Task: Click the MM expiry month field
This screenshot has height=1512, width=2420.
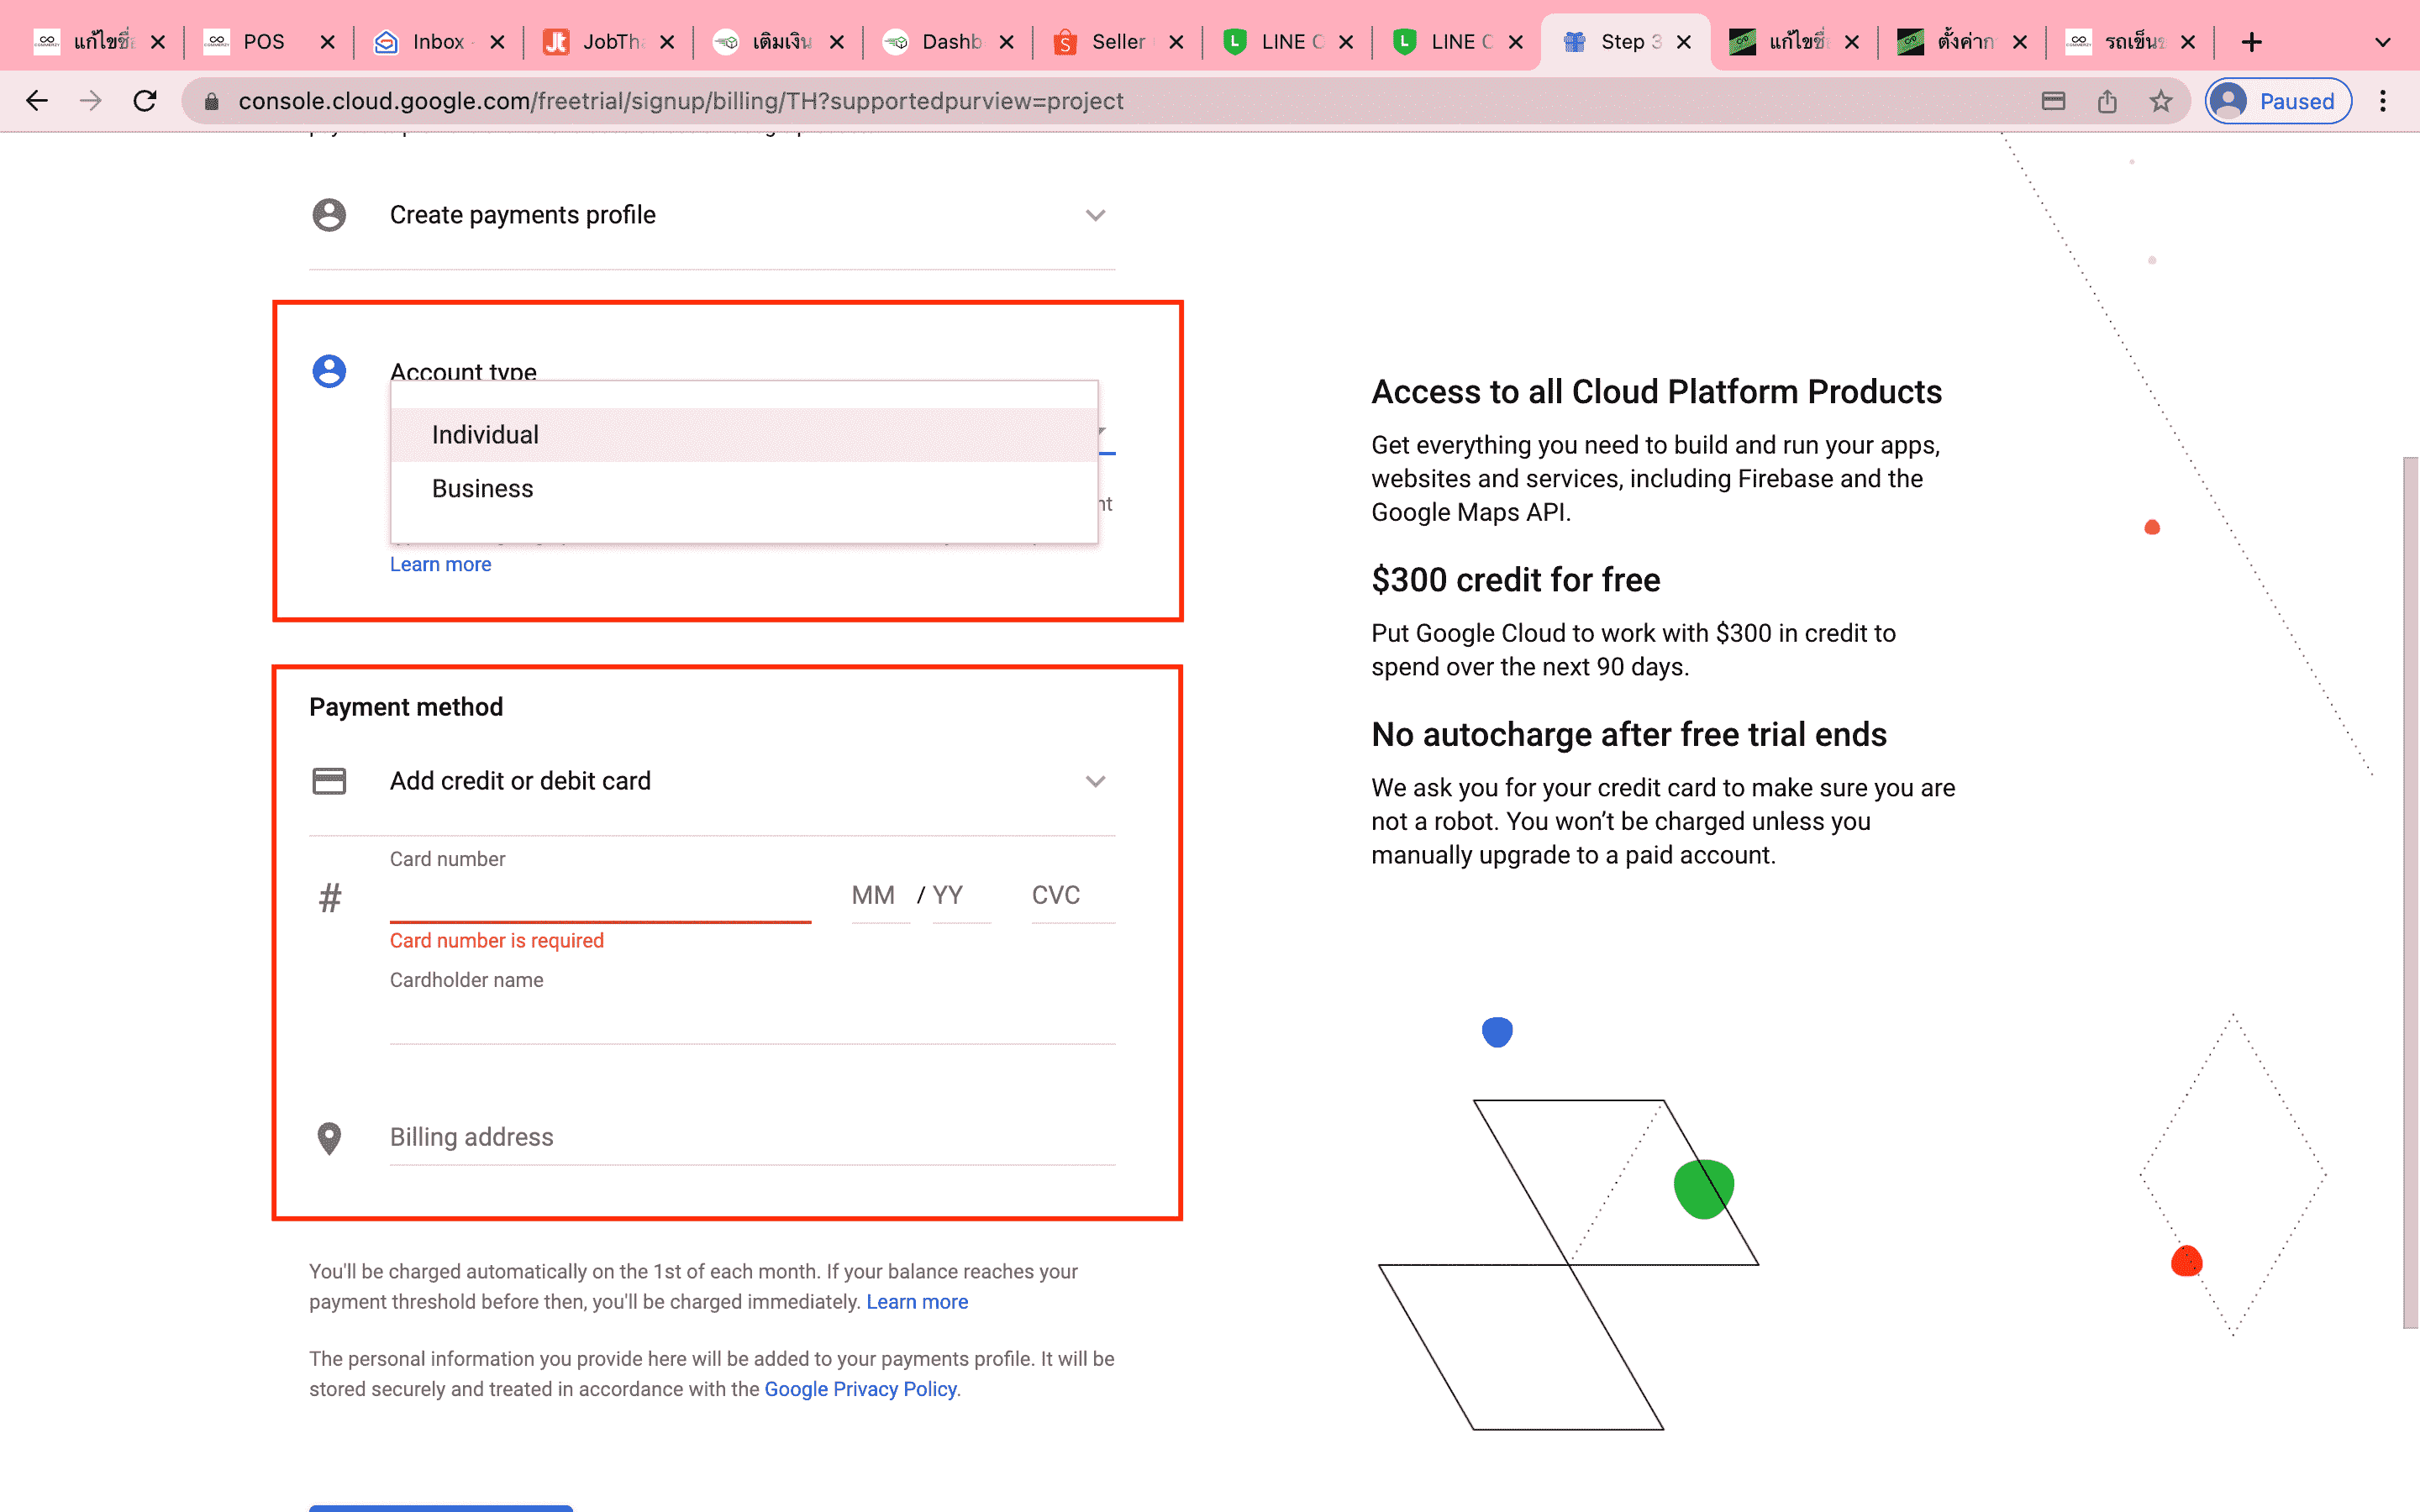Action: pyautogui.click(x=880, y=896)
